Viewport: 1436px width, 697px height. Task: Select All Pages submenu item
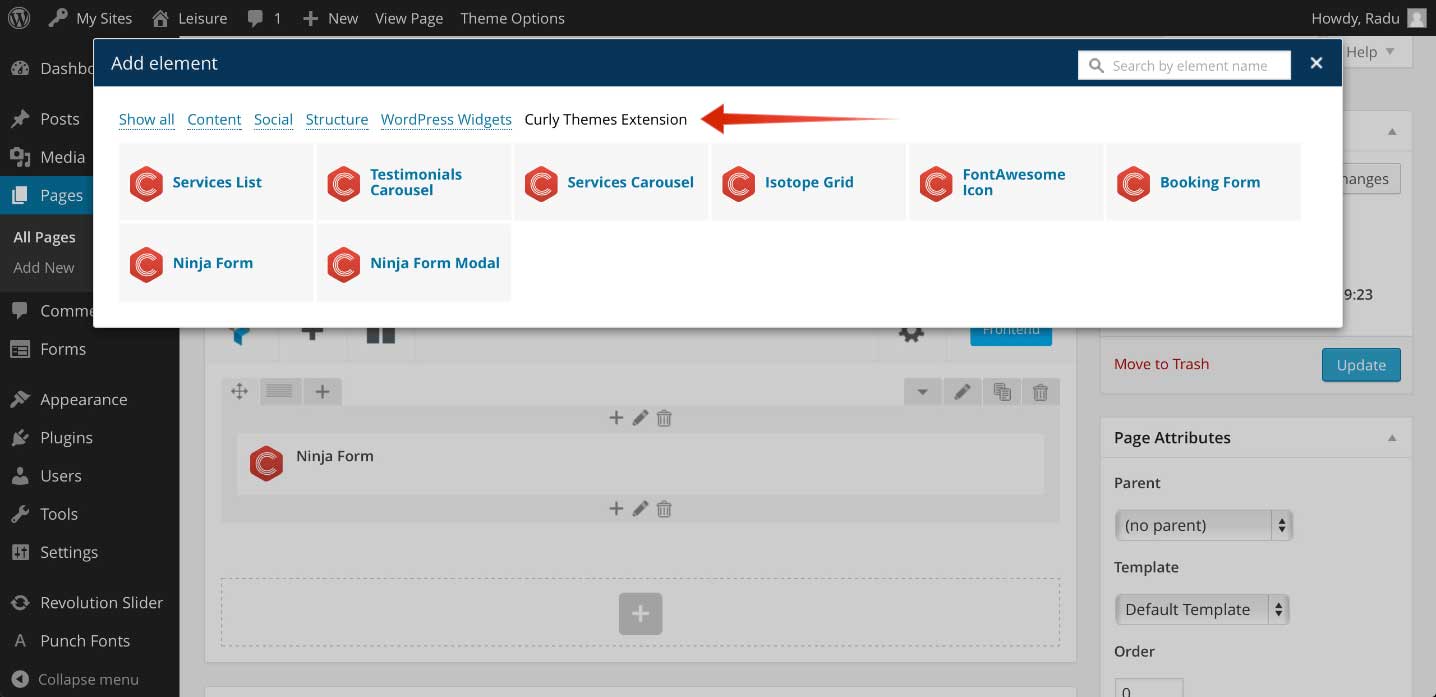(44, 237)
